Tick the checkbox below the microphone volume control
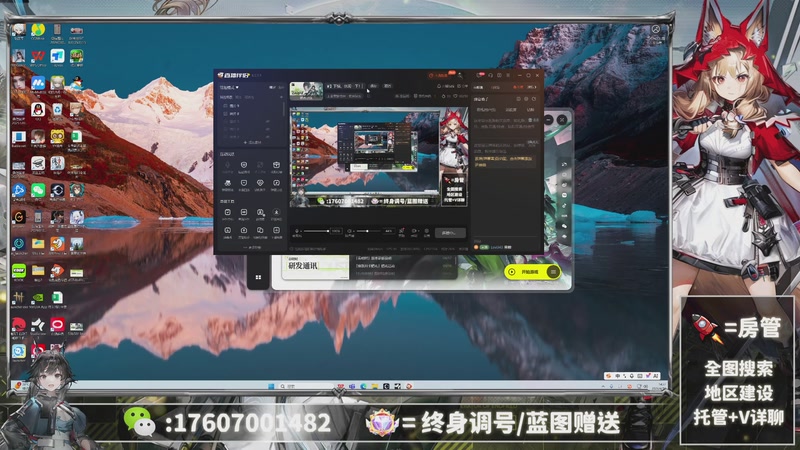Image resolution: width=800 pixels, height=450 pixels. [293, 246]
